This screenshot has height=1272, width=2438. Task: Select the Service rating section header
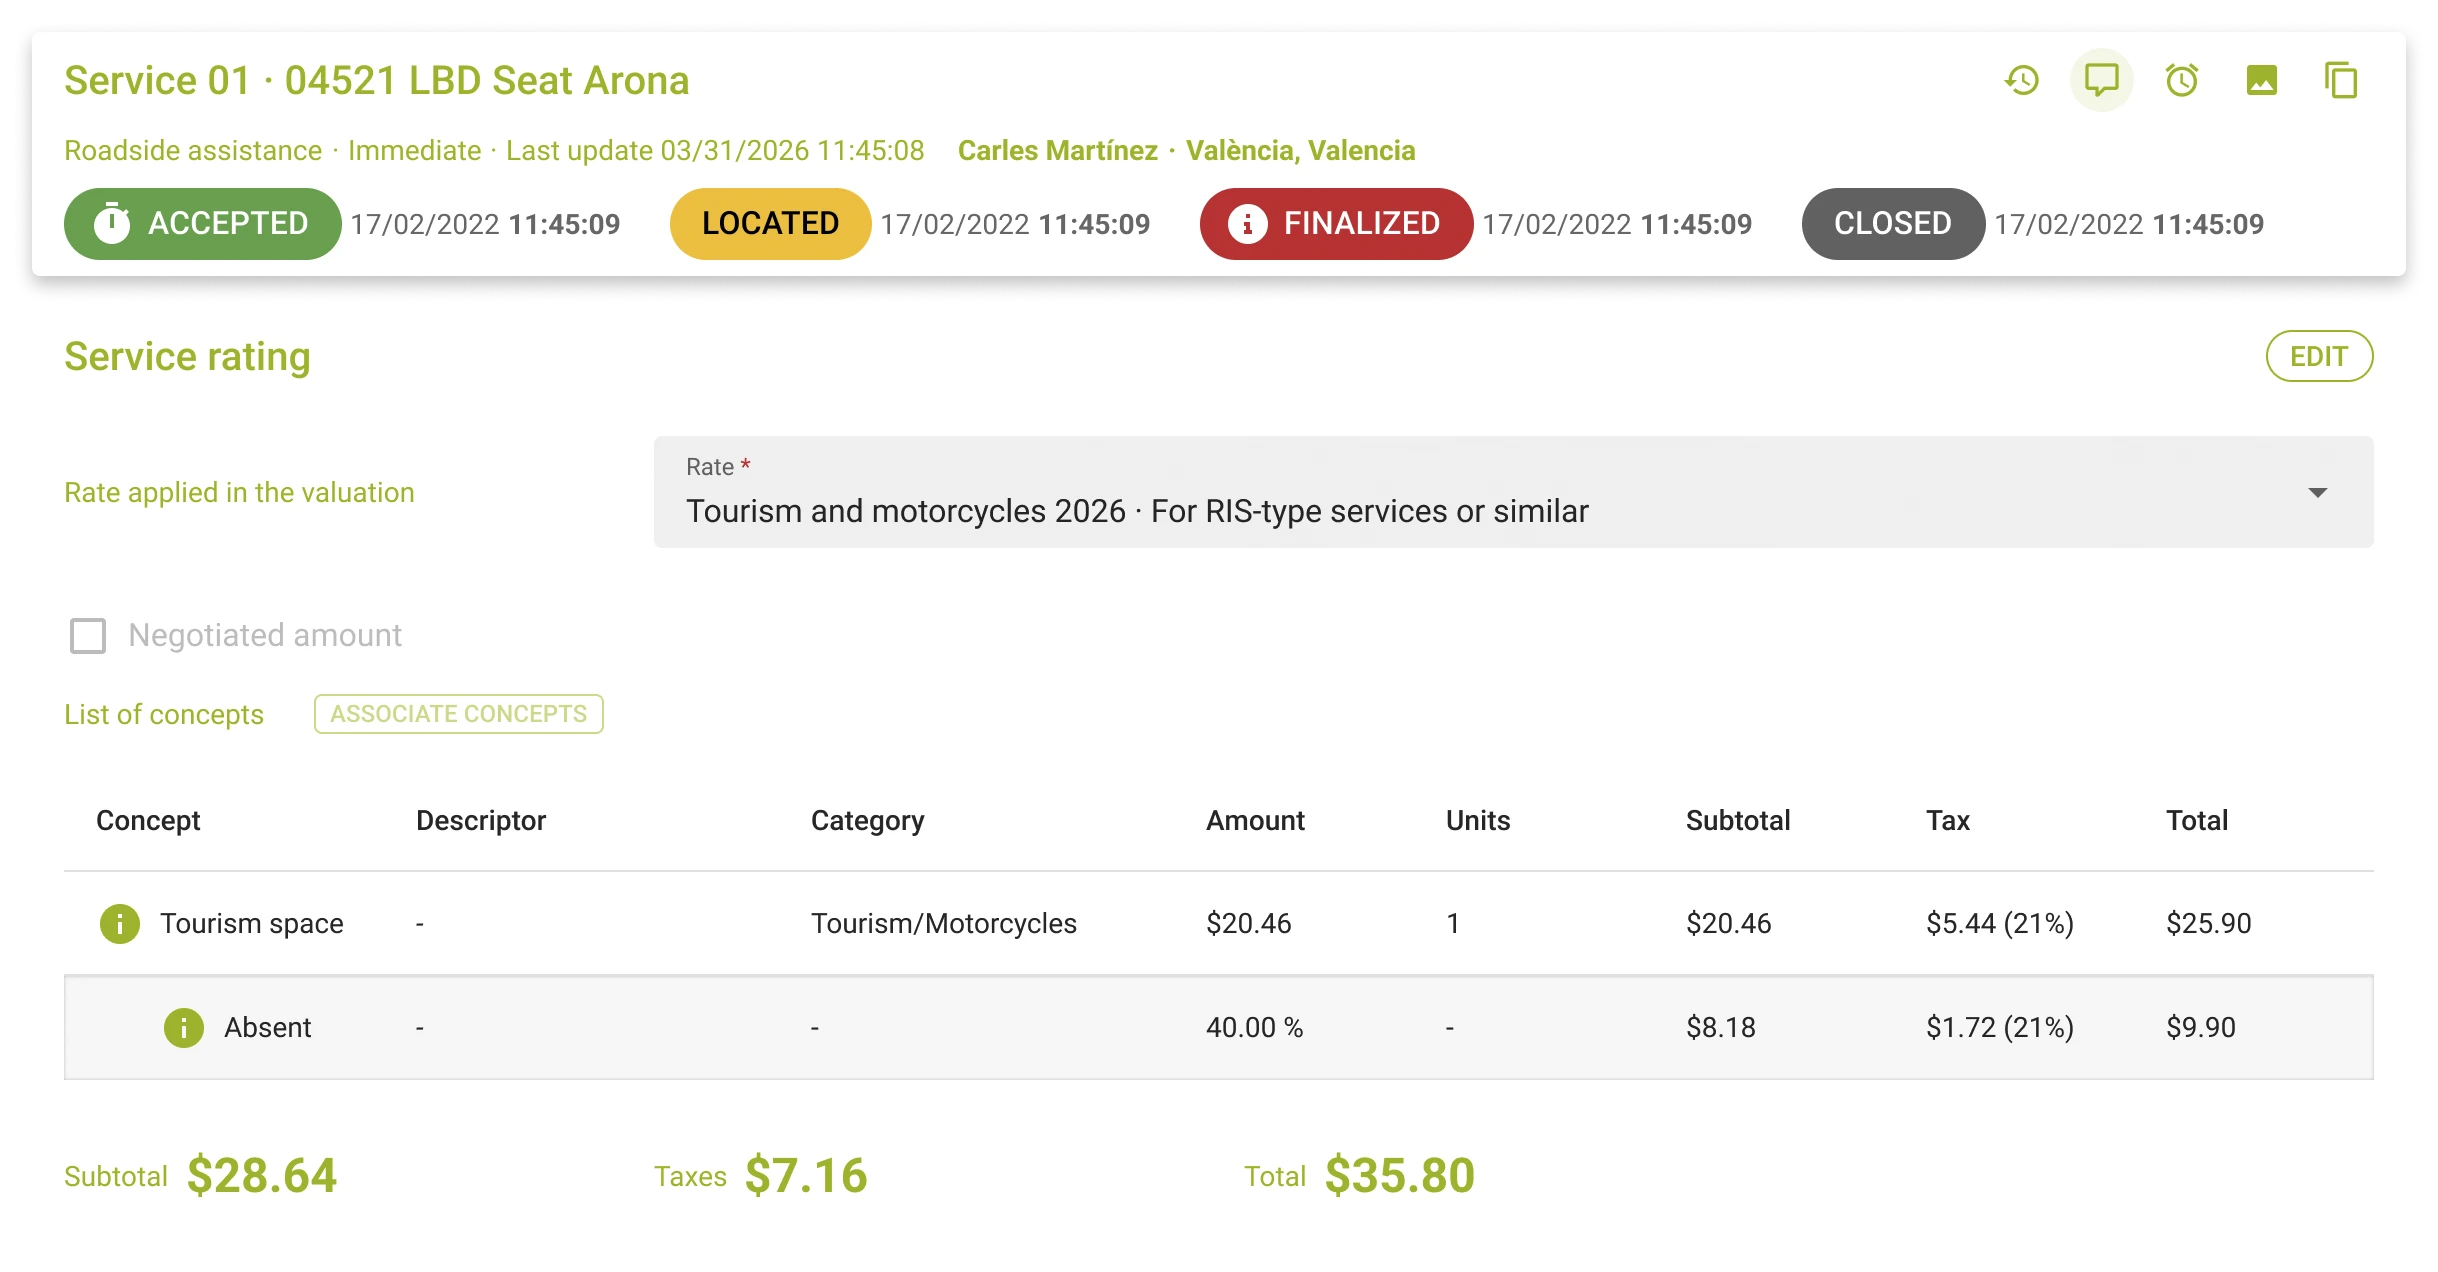point(187,356)
